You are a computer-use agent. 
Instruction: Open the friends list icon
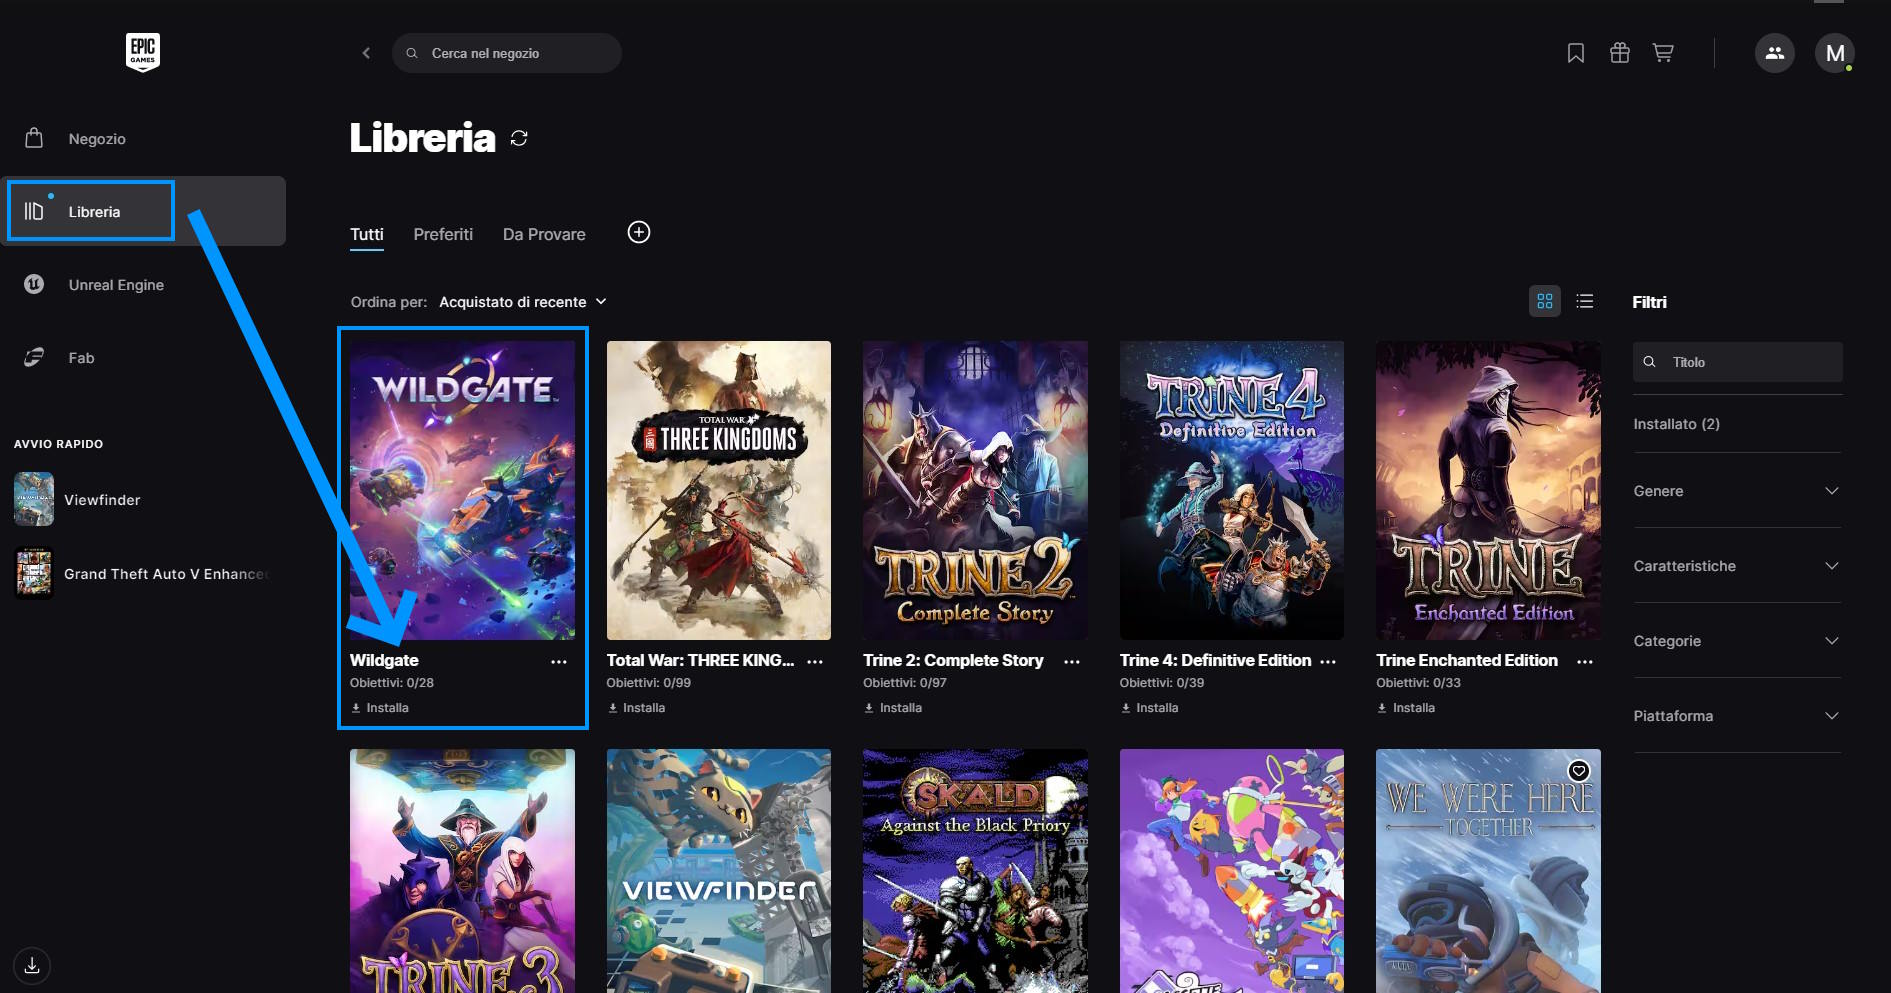pyautogui.click(x=1774, y=53)
